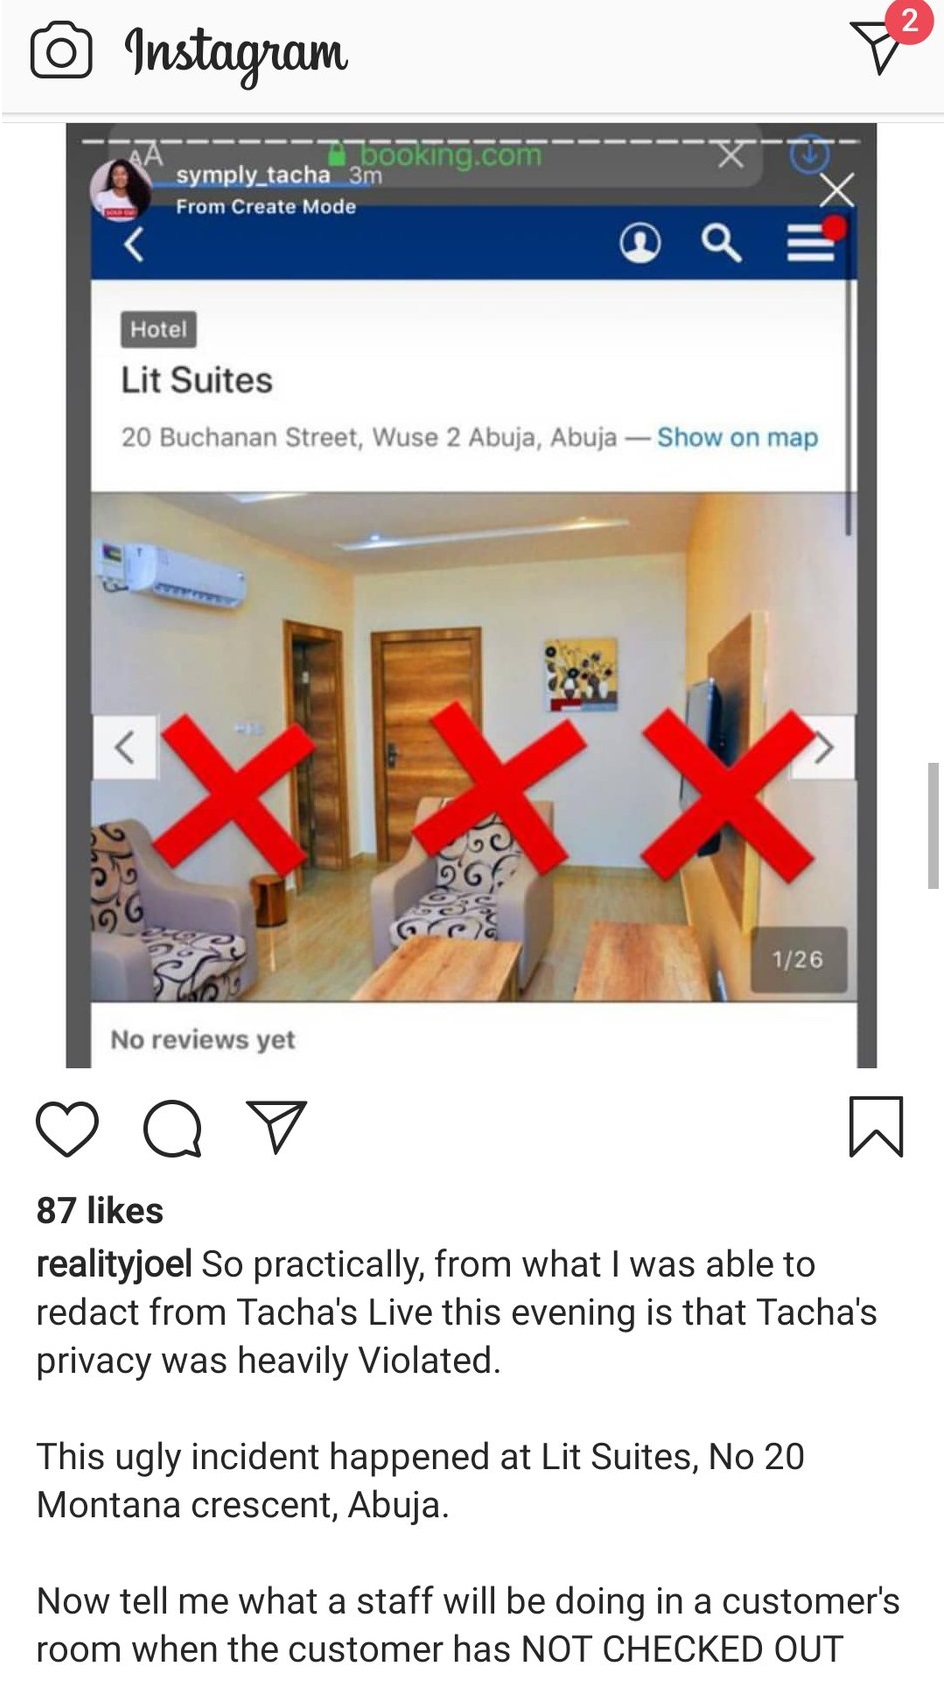Open comments with speech bubble icon
The image size is (944, 1704).
[x=173, y=1128]
